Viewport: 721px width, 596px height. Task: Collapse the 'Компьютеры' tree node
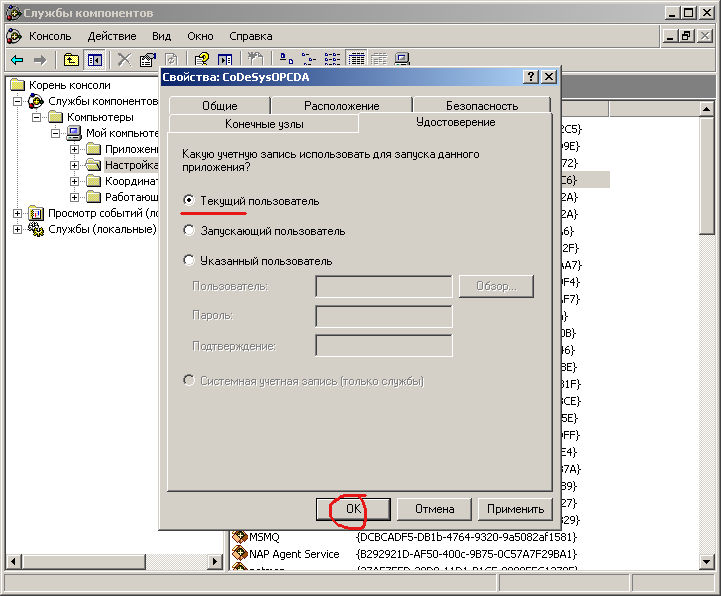[x=36, y=117]
